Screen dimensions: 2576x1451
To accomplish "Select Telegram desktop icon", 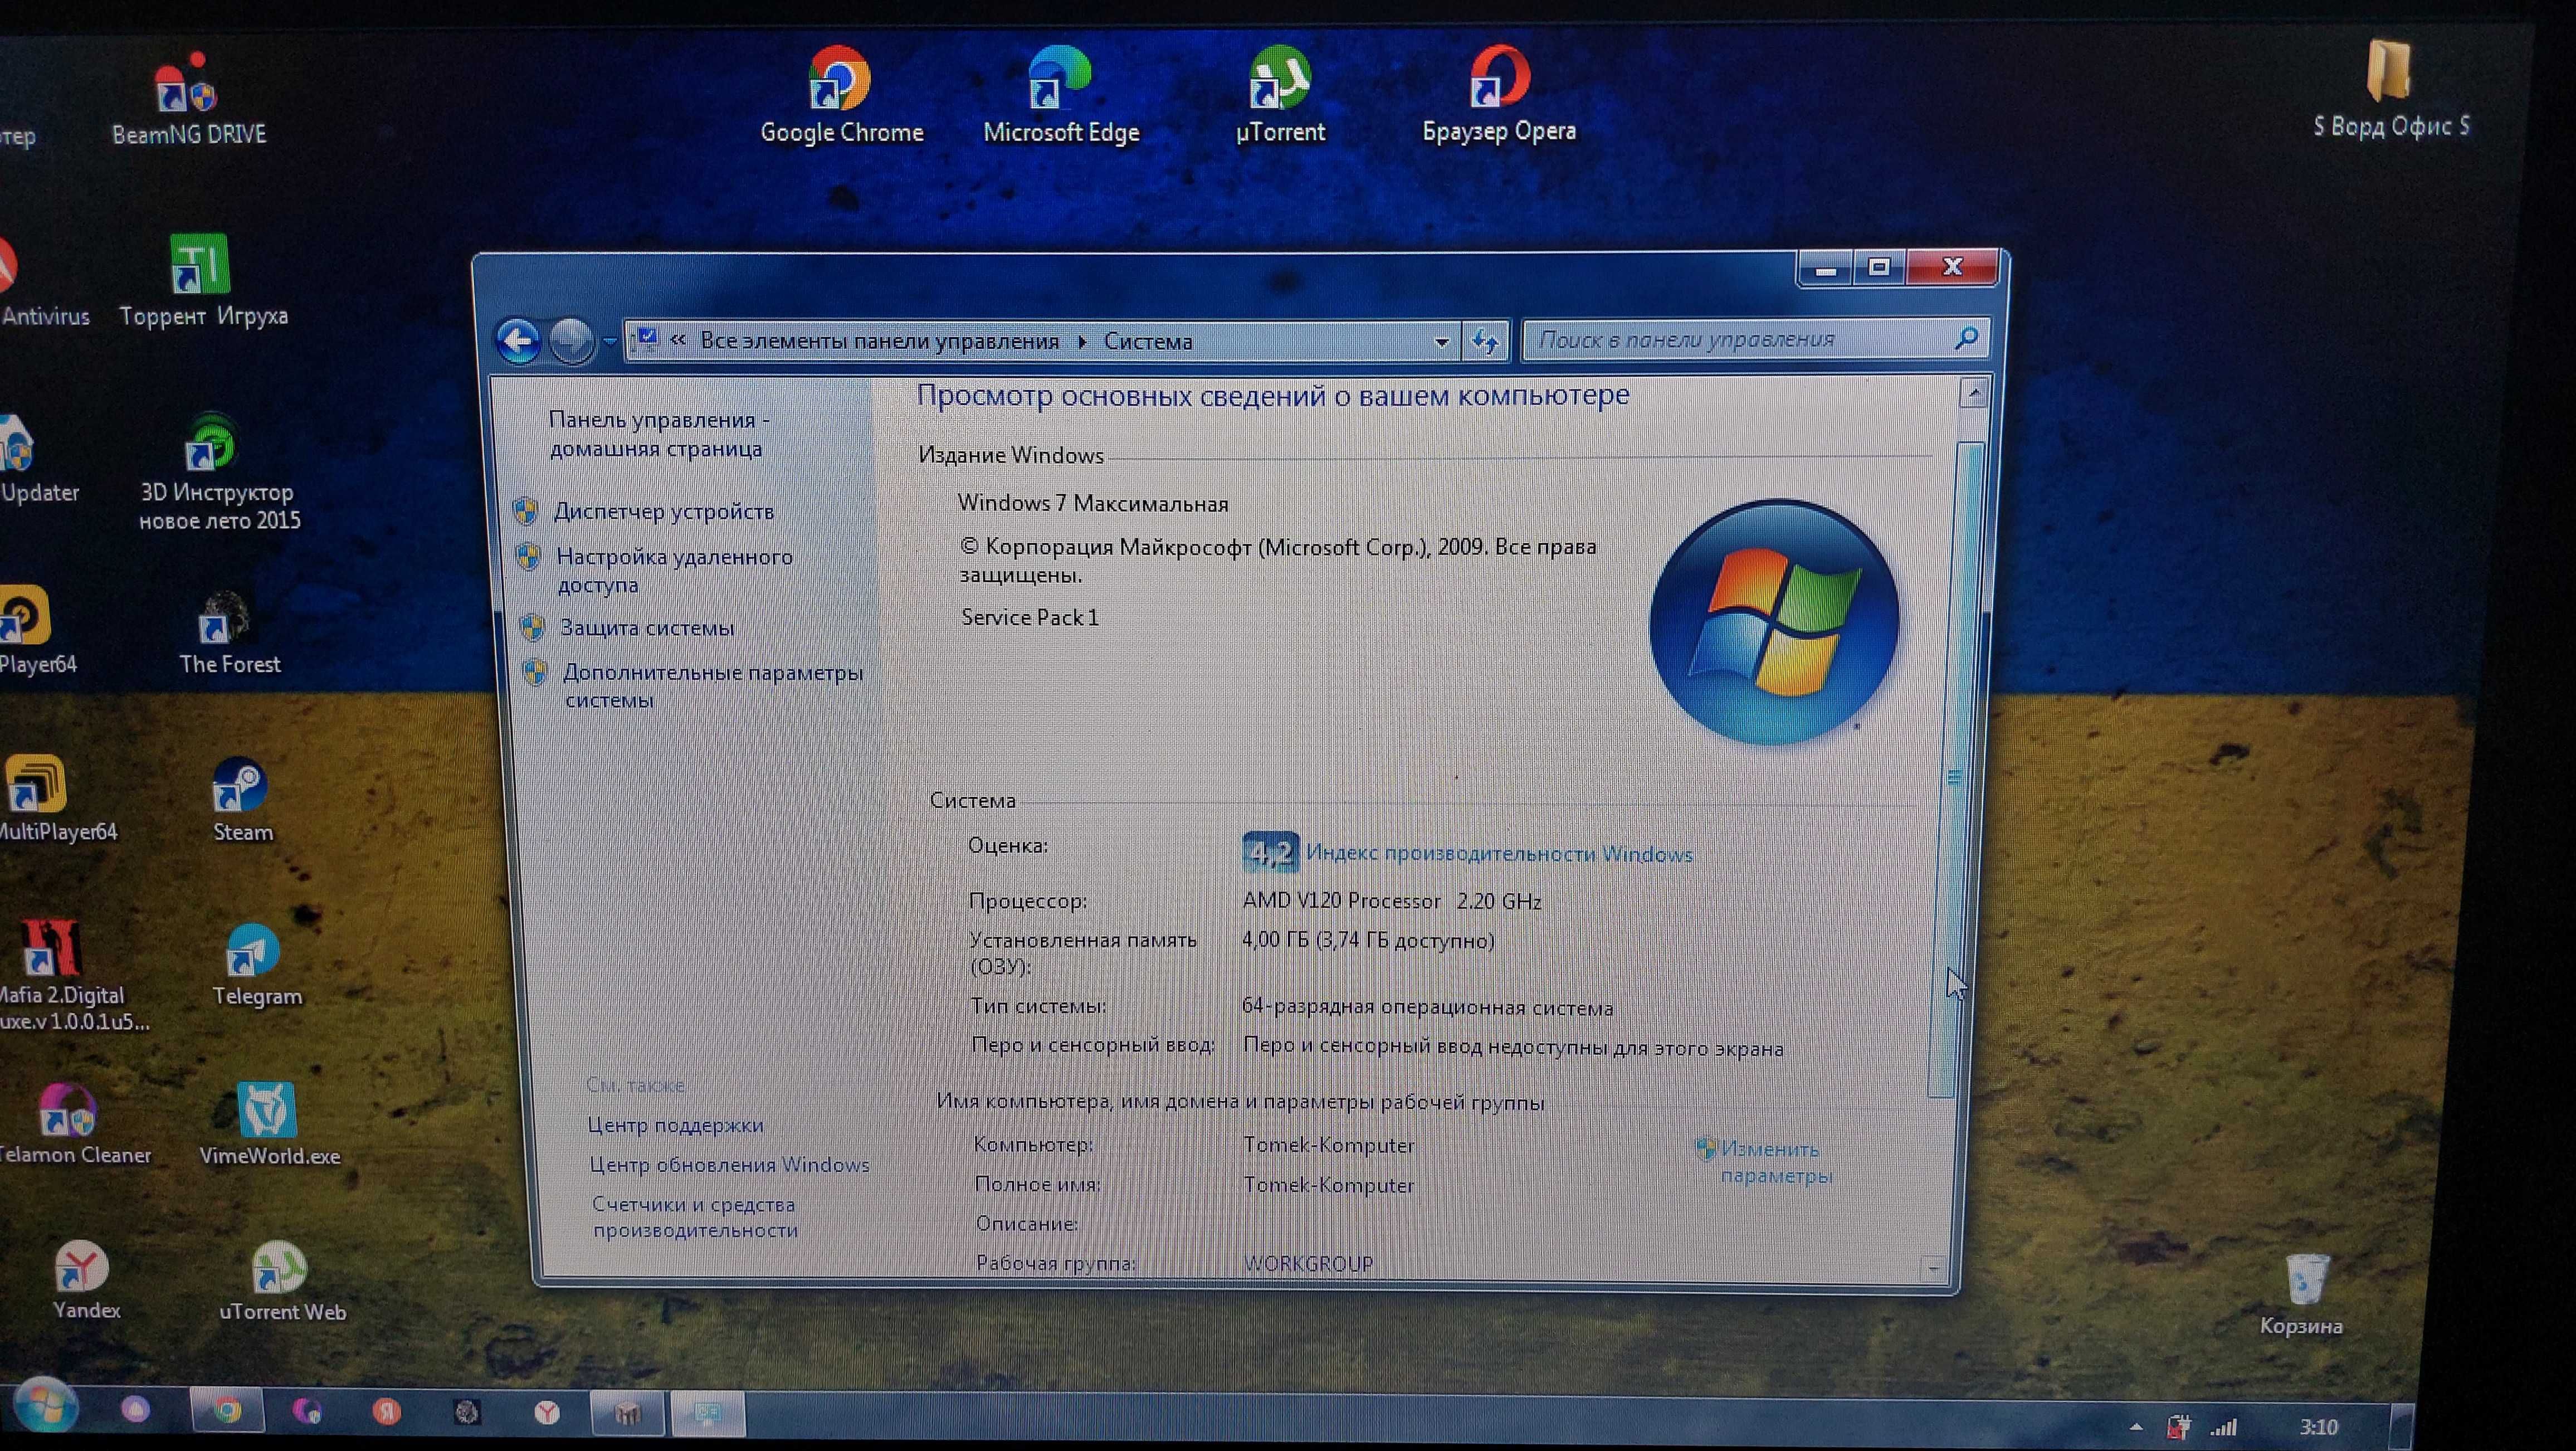I will 256,966.
